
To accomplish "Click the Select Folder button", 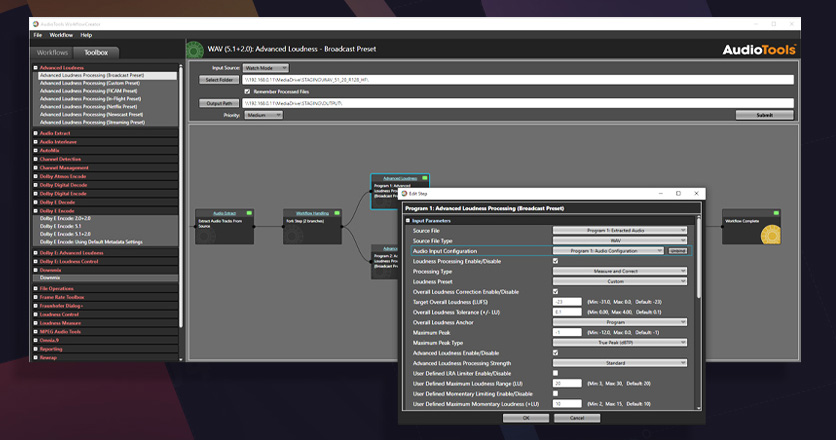I will pyautogui.click(x=219, y=80).
